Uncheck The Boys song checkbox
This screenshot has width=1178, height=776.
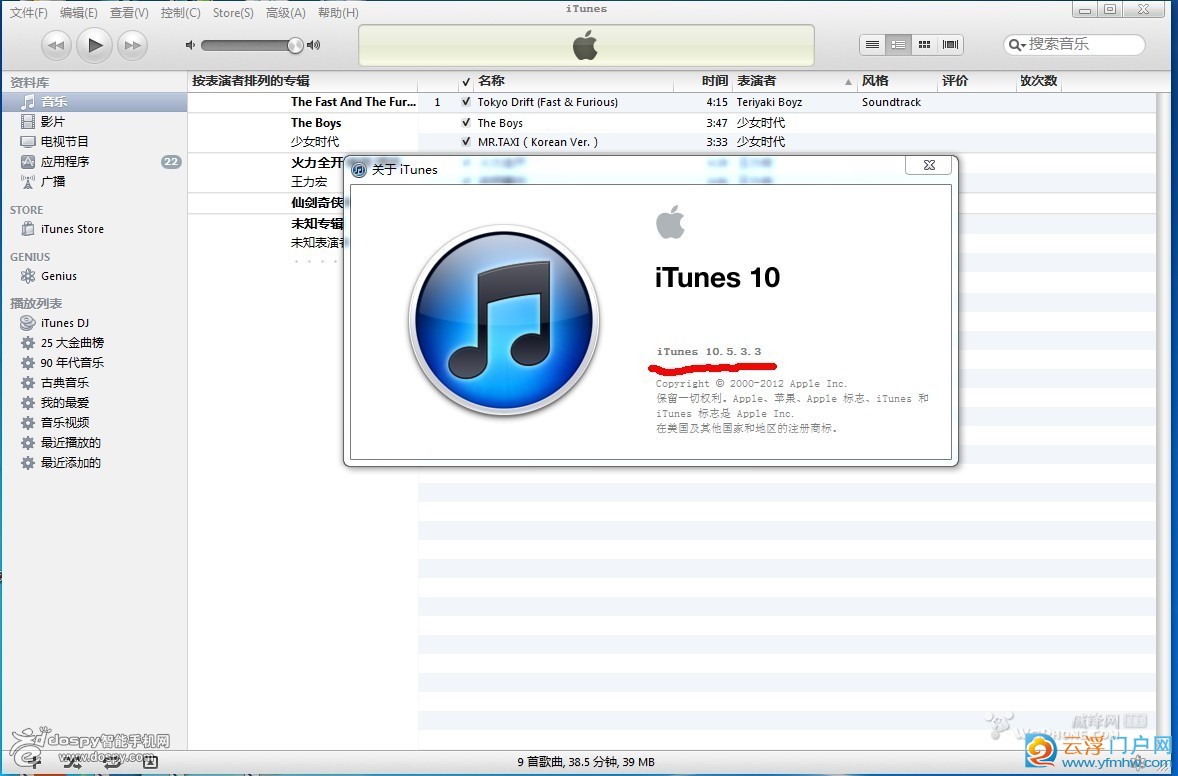coord(466,122)
